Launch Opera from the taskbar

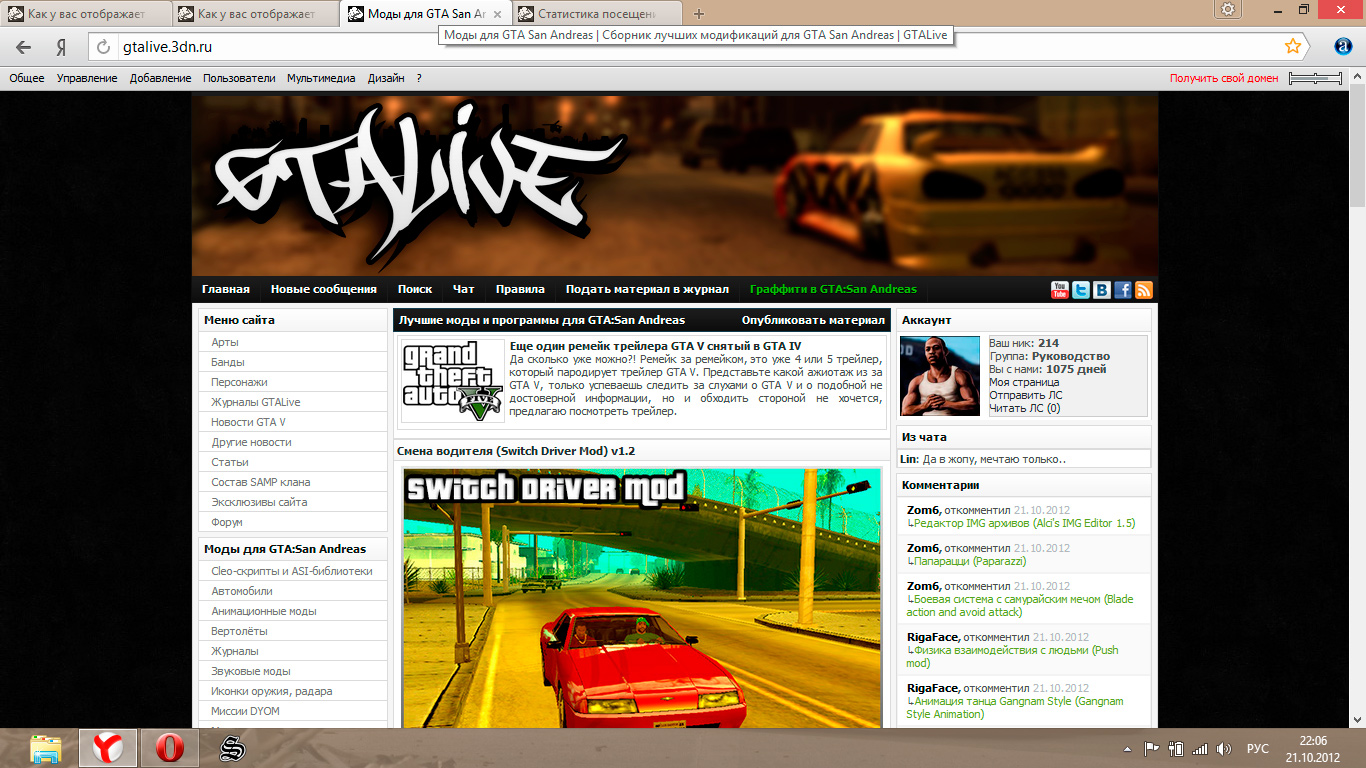[169, 748]
